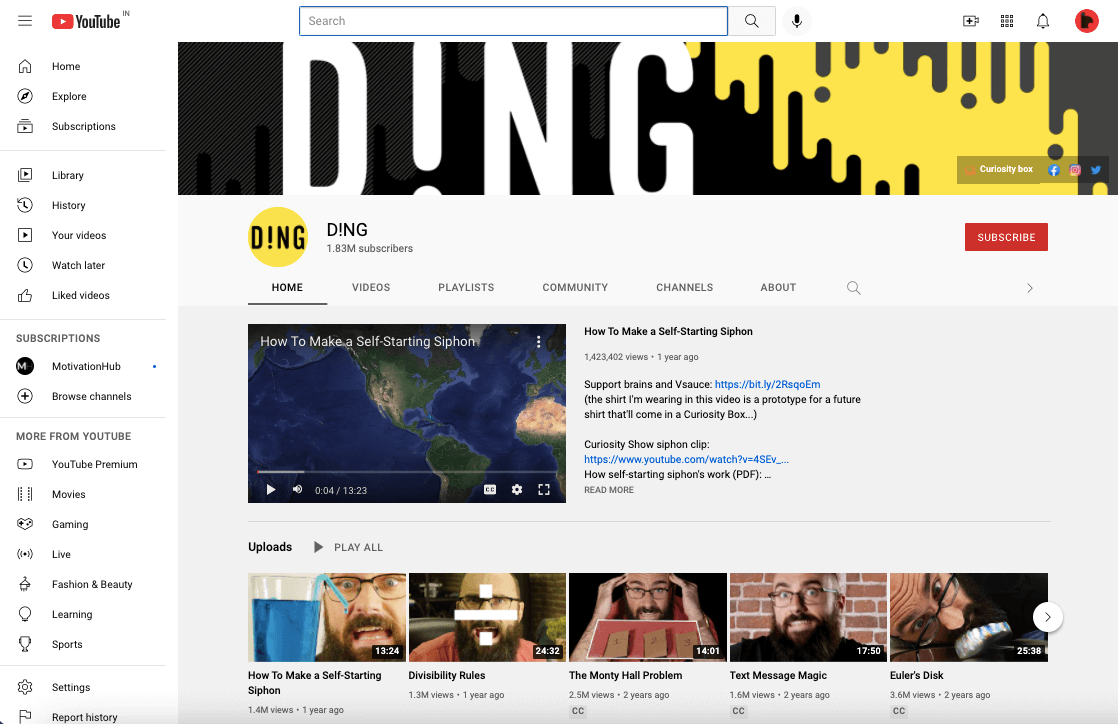Open the Curiosity box banner link

point(998,170)
